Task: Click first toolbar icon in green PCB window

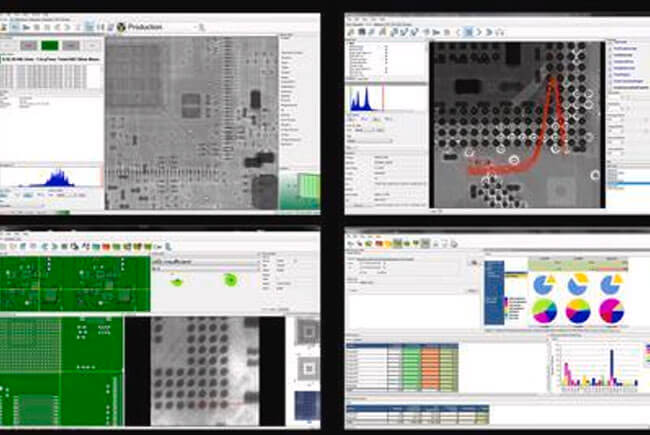Action: click(6, 245)
